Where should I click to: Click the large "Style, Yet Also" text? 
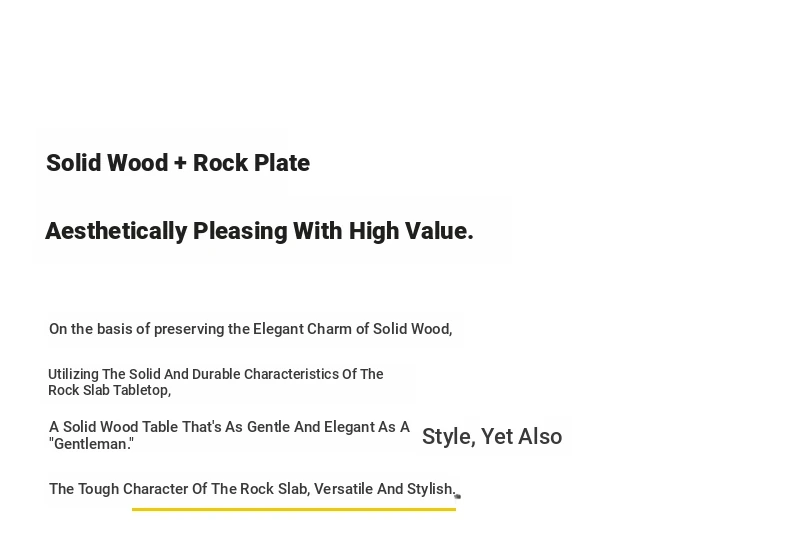(492, 436)
